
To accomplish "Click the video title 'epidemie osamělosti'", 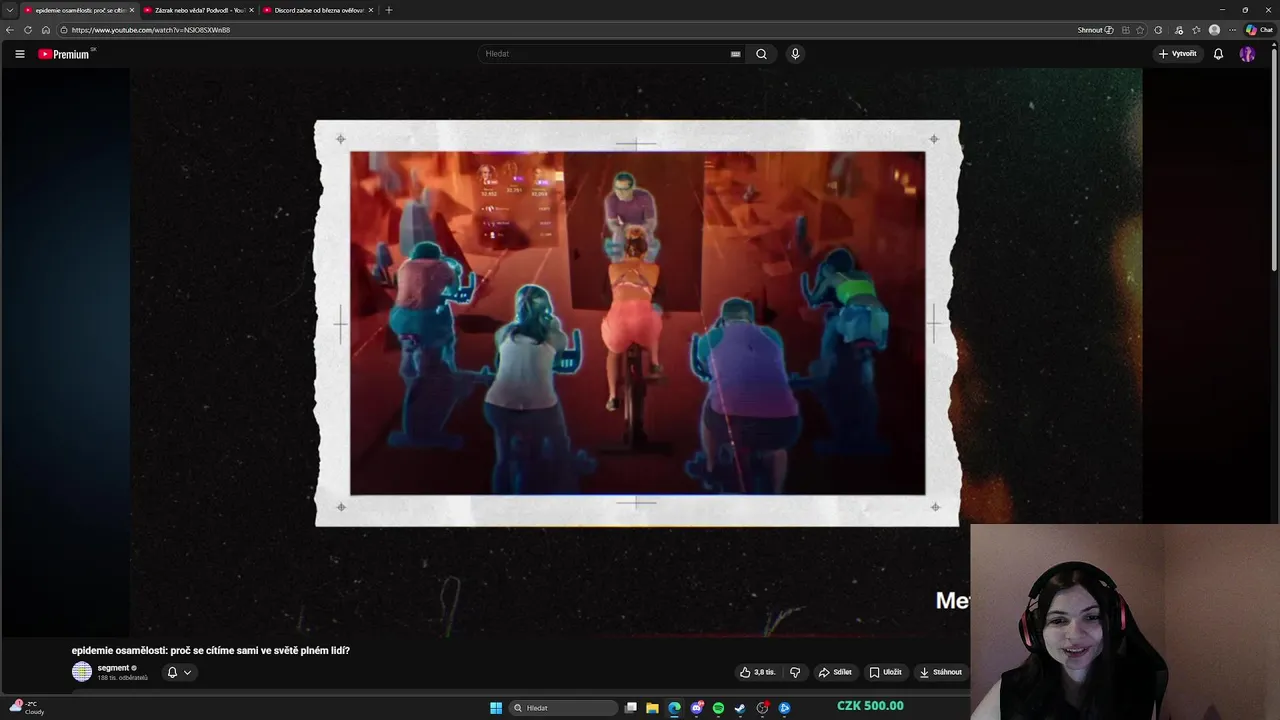I will click(211, 651).
